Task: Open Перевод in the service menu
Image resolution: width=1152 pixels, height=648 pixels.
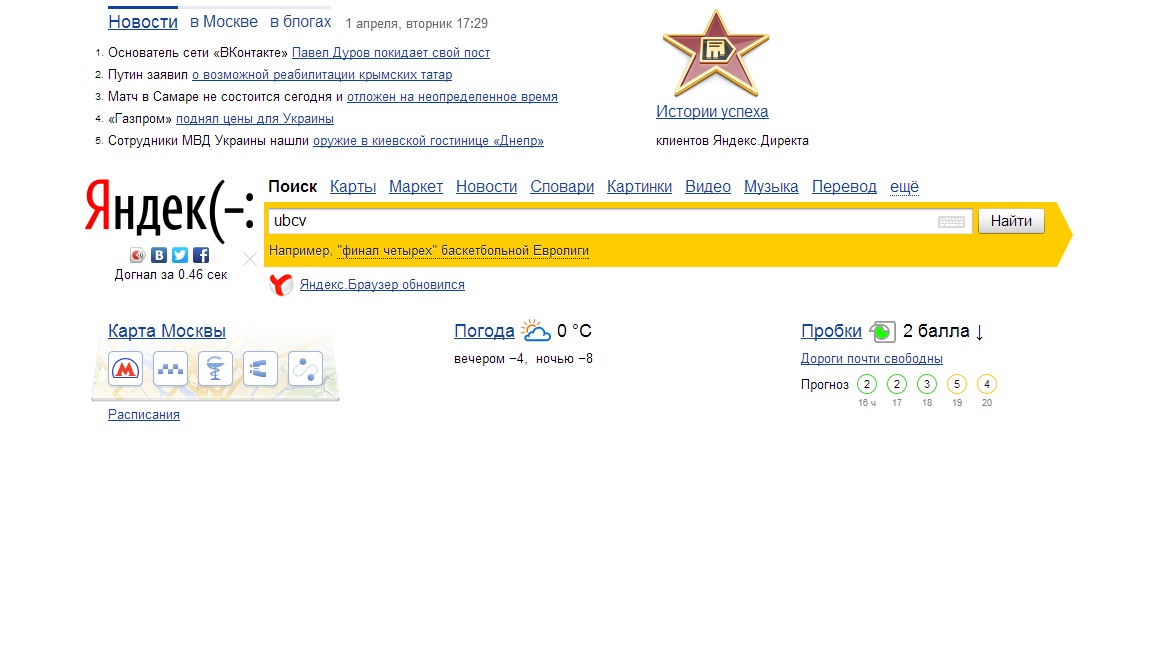Action: (x=844, y=187)
